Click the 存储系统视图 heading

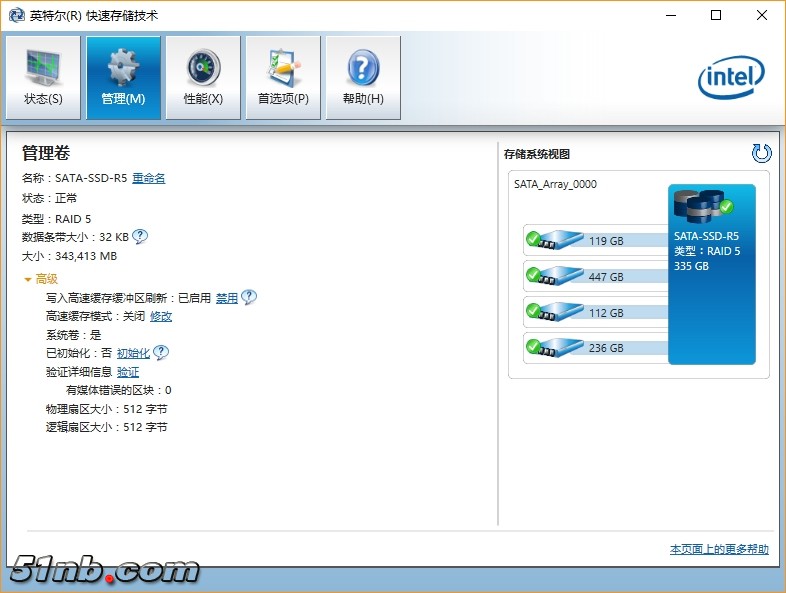click(537, 154)
